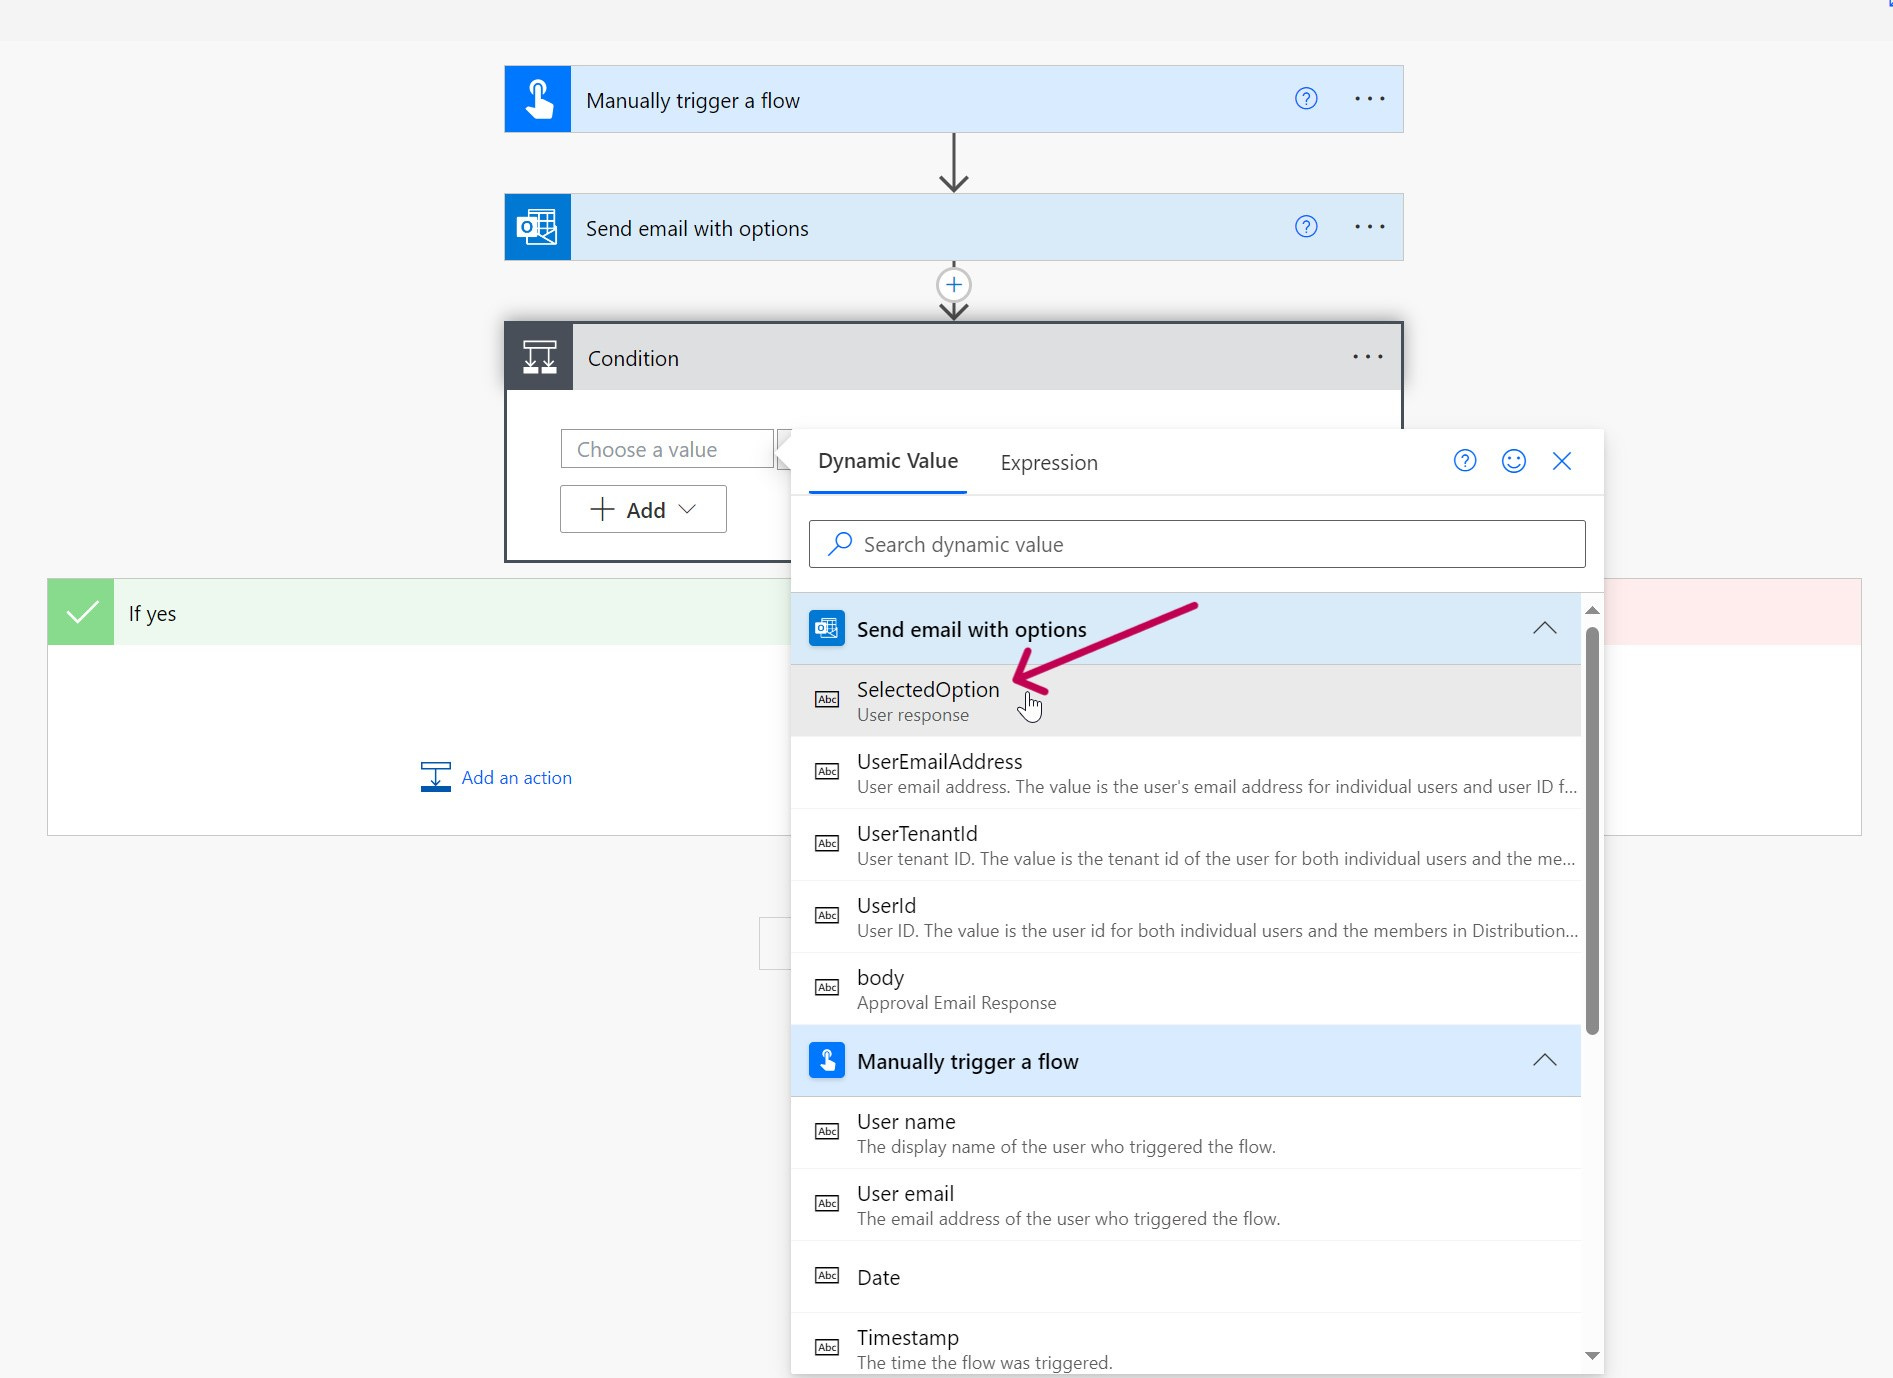Switch to the Expression tab
The width and height of the screenshot is (1893, 1378).
pyautogui.click(x=1049, y=462)
